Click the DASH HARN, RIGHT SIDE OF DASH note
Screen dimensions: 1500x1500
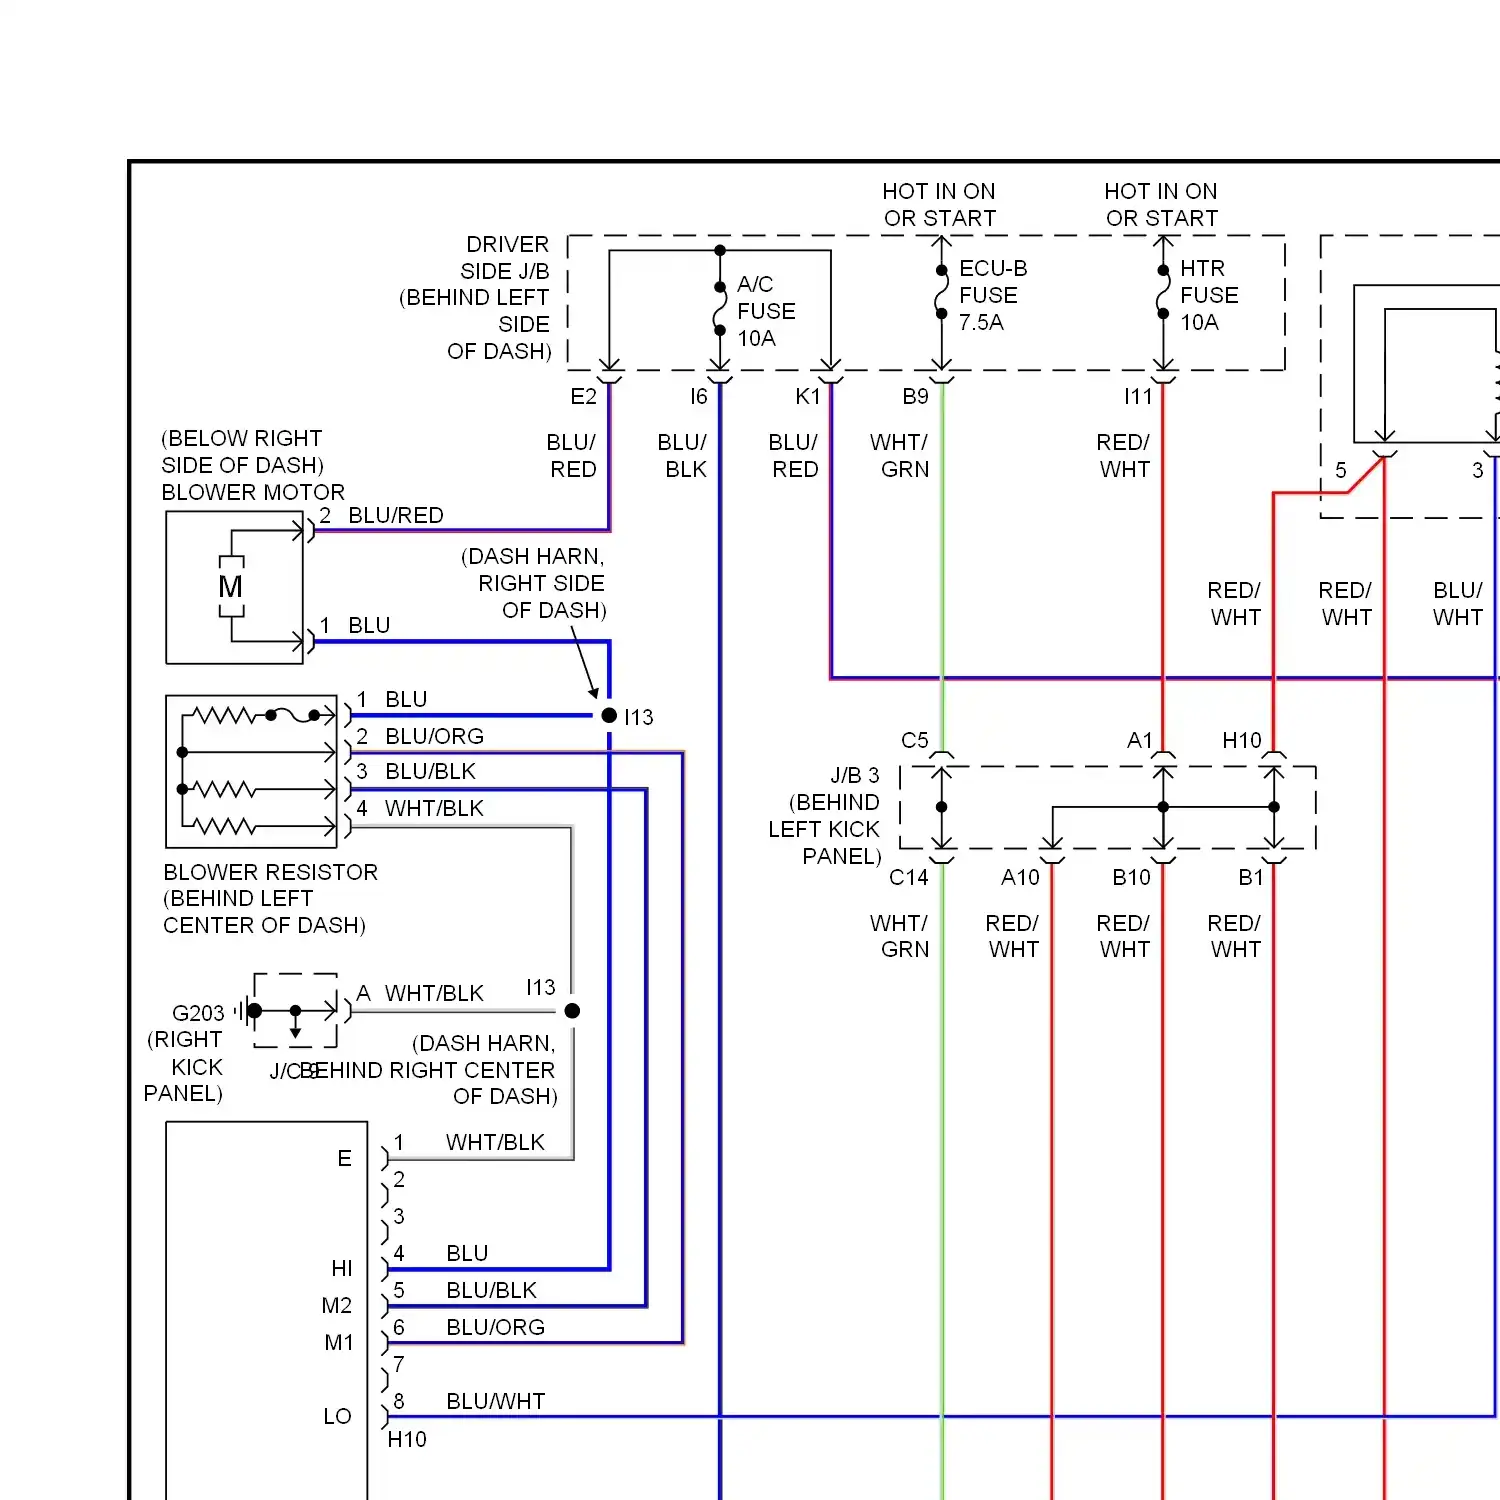(533, 583)
